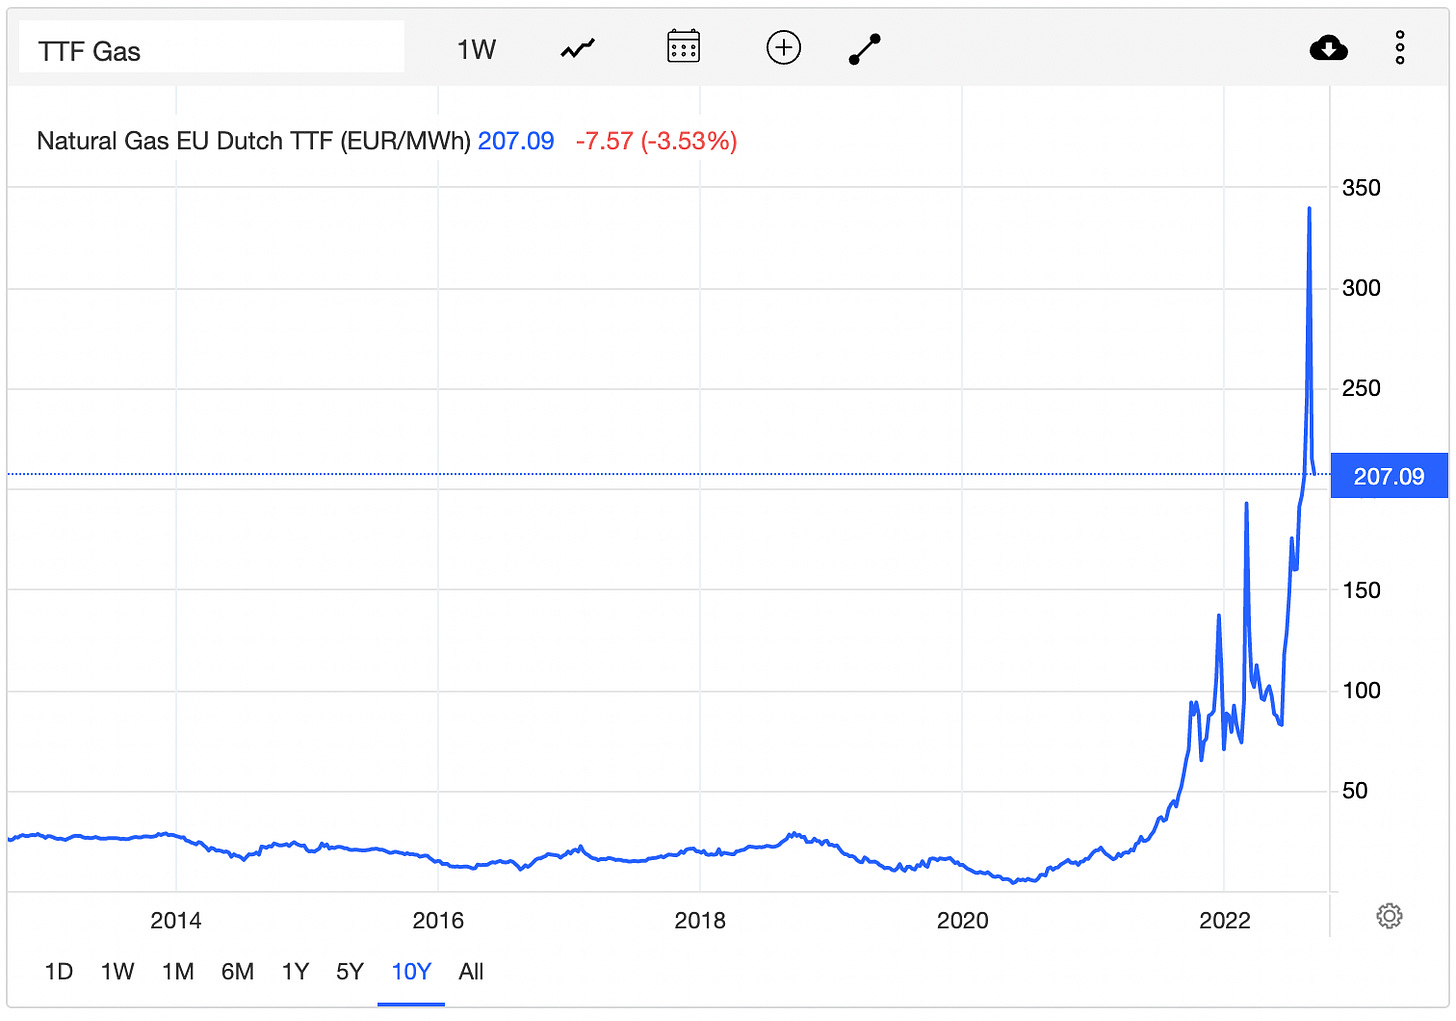1456x1021 pixels.
Task: Open the 1W interval dropdown
Action: [x=476, y=50]
